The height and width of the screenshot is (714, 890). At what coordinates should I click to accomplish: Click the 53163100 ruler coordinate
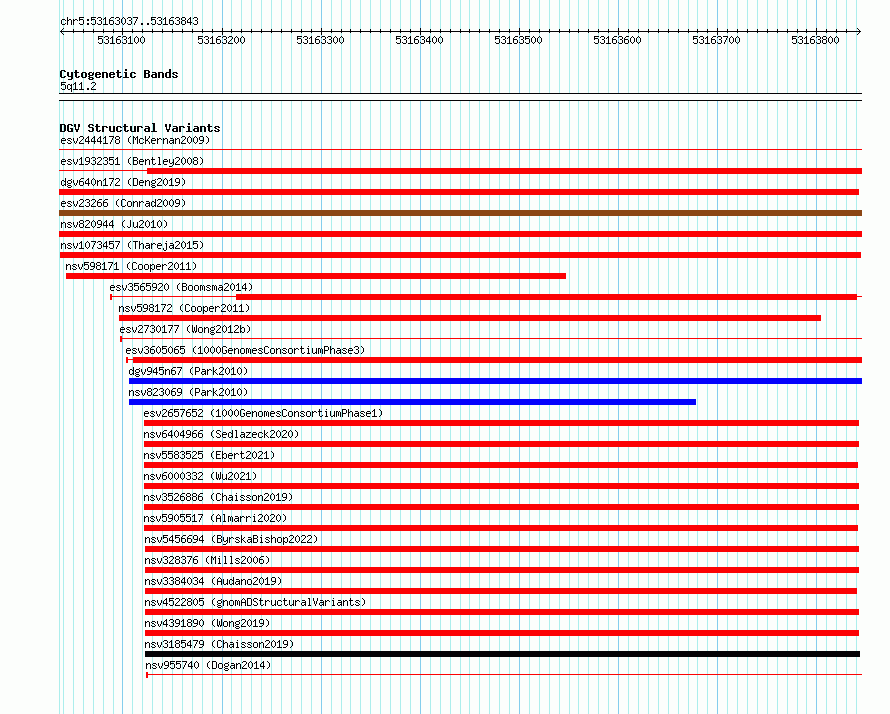pyautogui.click(x=121, y=40)
